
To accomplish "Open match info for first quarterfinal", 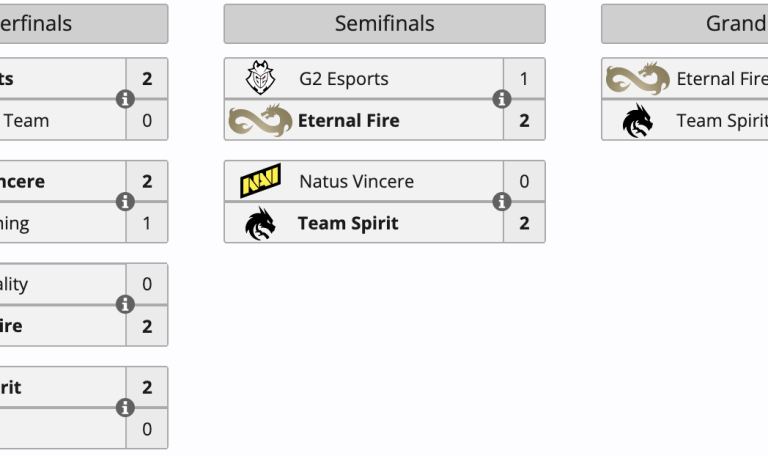I will [125, 99].
